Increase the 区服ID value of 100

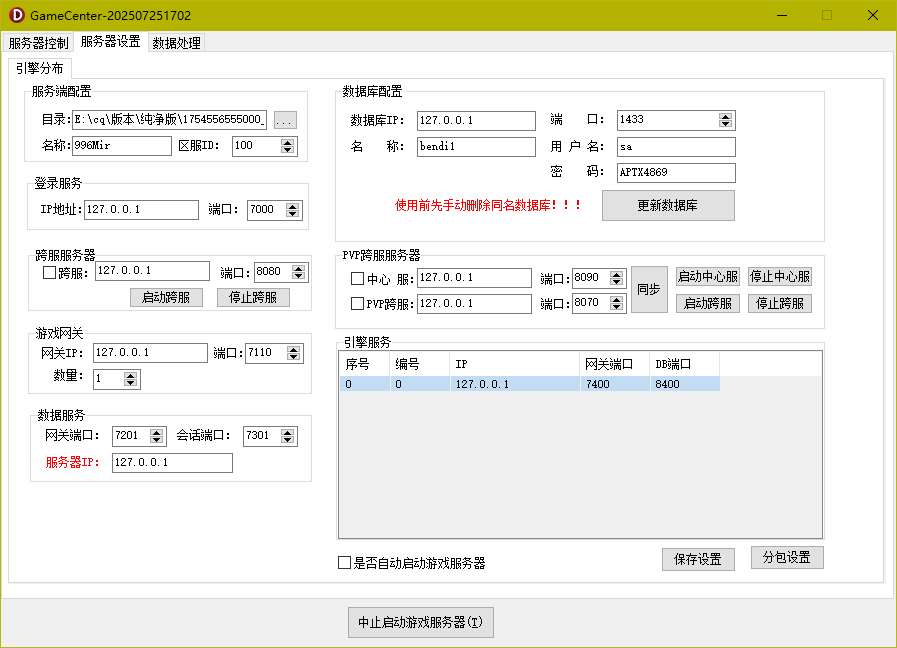click(x=288, y=142)
